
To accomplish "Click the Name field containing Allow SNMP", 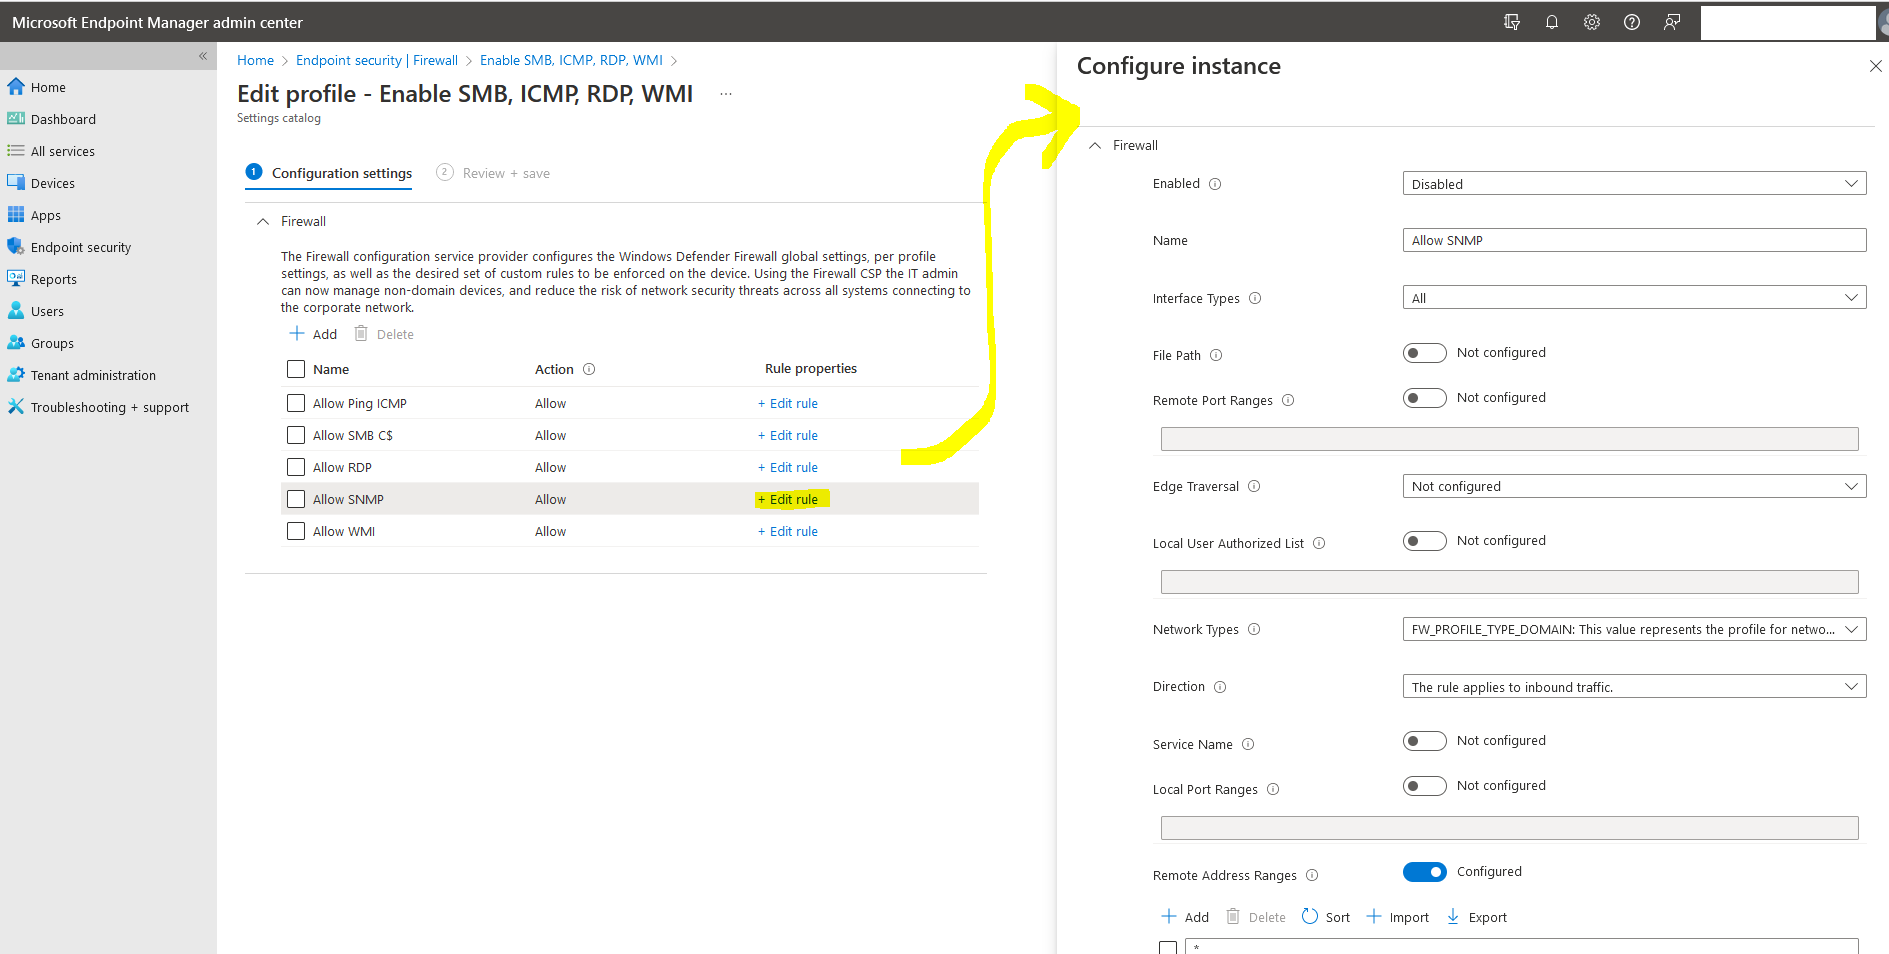I will click(x=1634, y=240).
